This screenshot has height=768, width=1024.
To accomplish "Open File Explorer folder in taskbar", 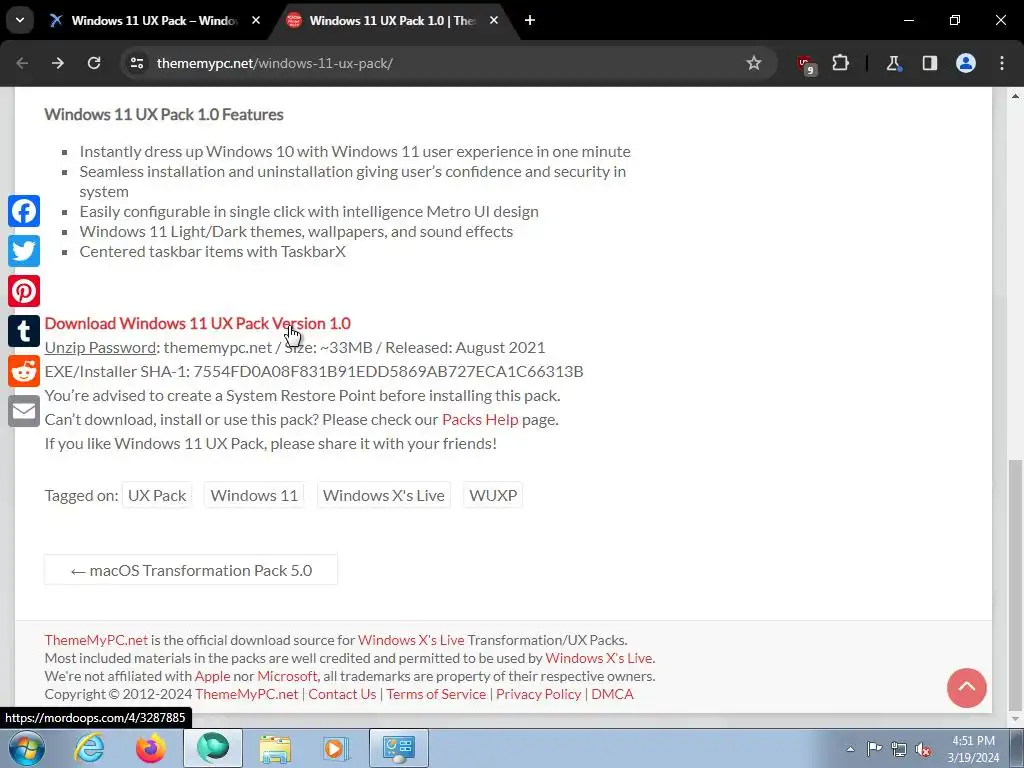I will 275,748.
